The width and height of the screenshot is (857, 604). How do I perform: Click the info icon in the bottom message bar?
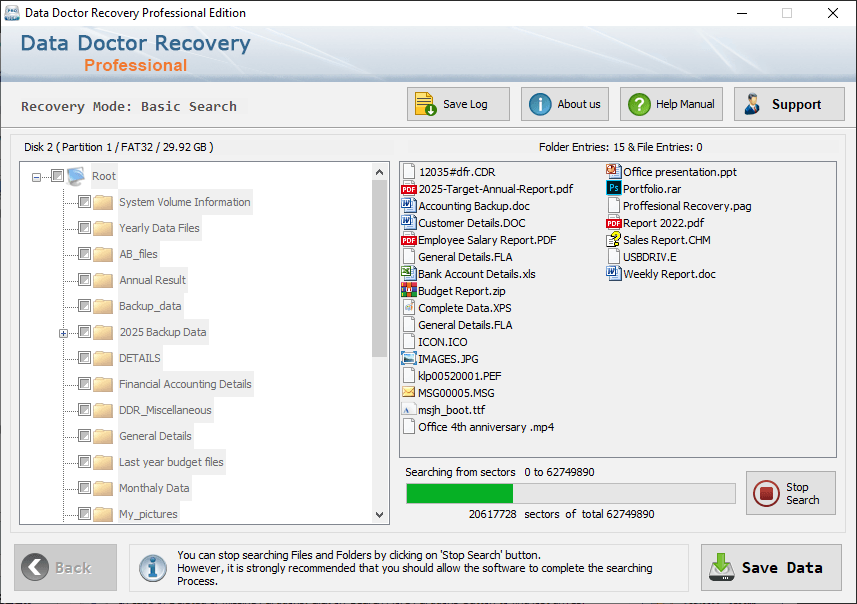point(152,568)
